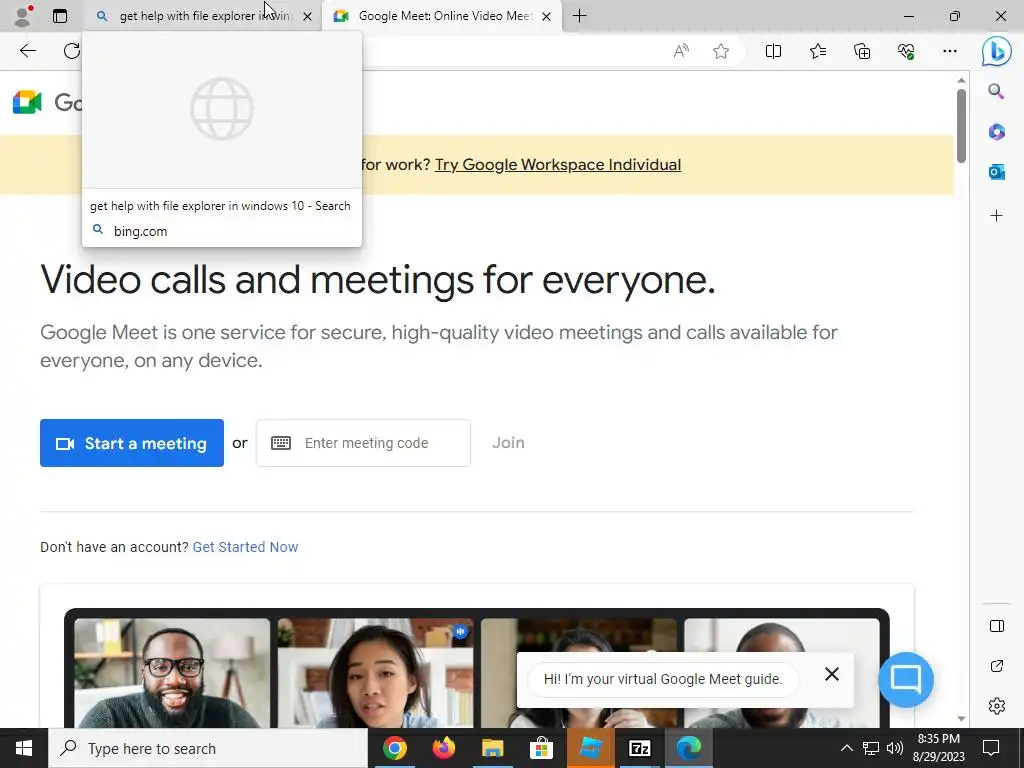Open Settings and more ellipsis menu
Image resolution: width=1024 pixels, height=768 pixels.
(950, 51)
